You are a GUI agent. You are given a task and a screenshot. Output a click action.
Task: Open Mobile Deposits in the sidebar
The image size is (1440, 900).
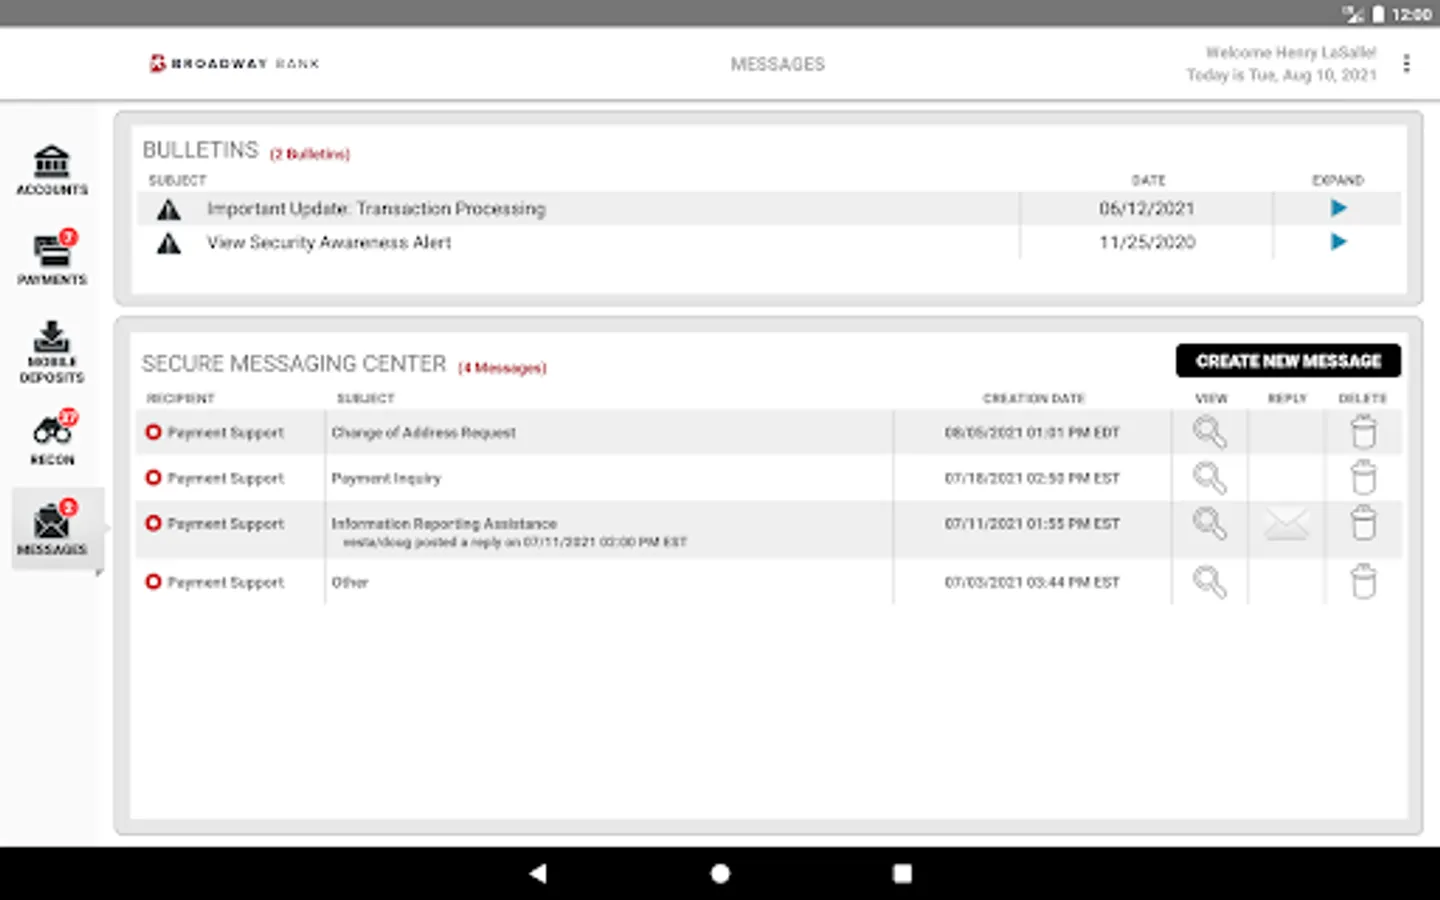52,352
